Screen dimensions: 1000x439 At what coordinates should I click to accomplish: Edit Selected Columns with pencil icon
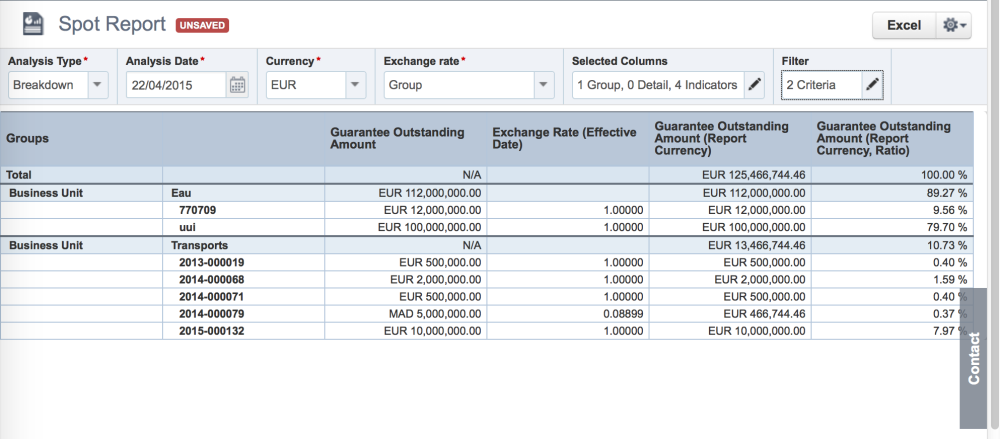coord(754,85)
